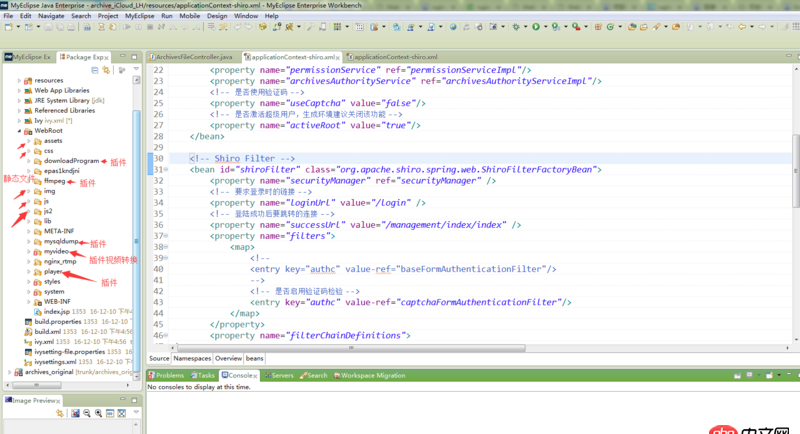Open the MyEclipse menu
Viewport: 800px width, 434px height.
(x=140, y=16)
